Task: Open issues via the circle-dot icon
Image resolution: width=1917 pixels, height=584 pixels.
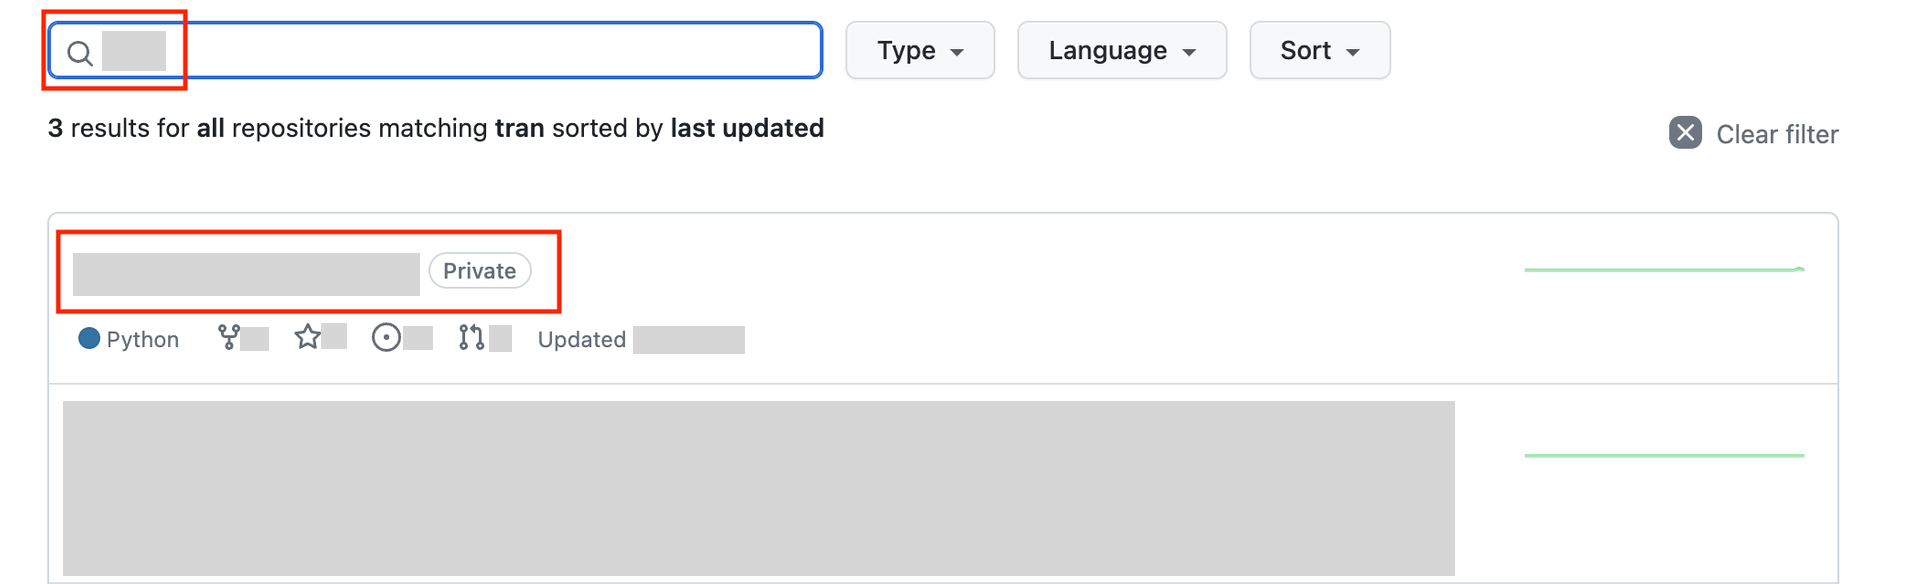Action: click(x=386, y=338)
